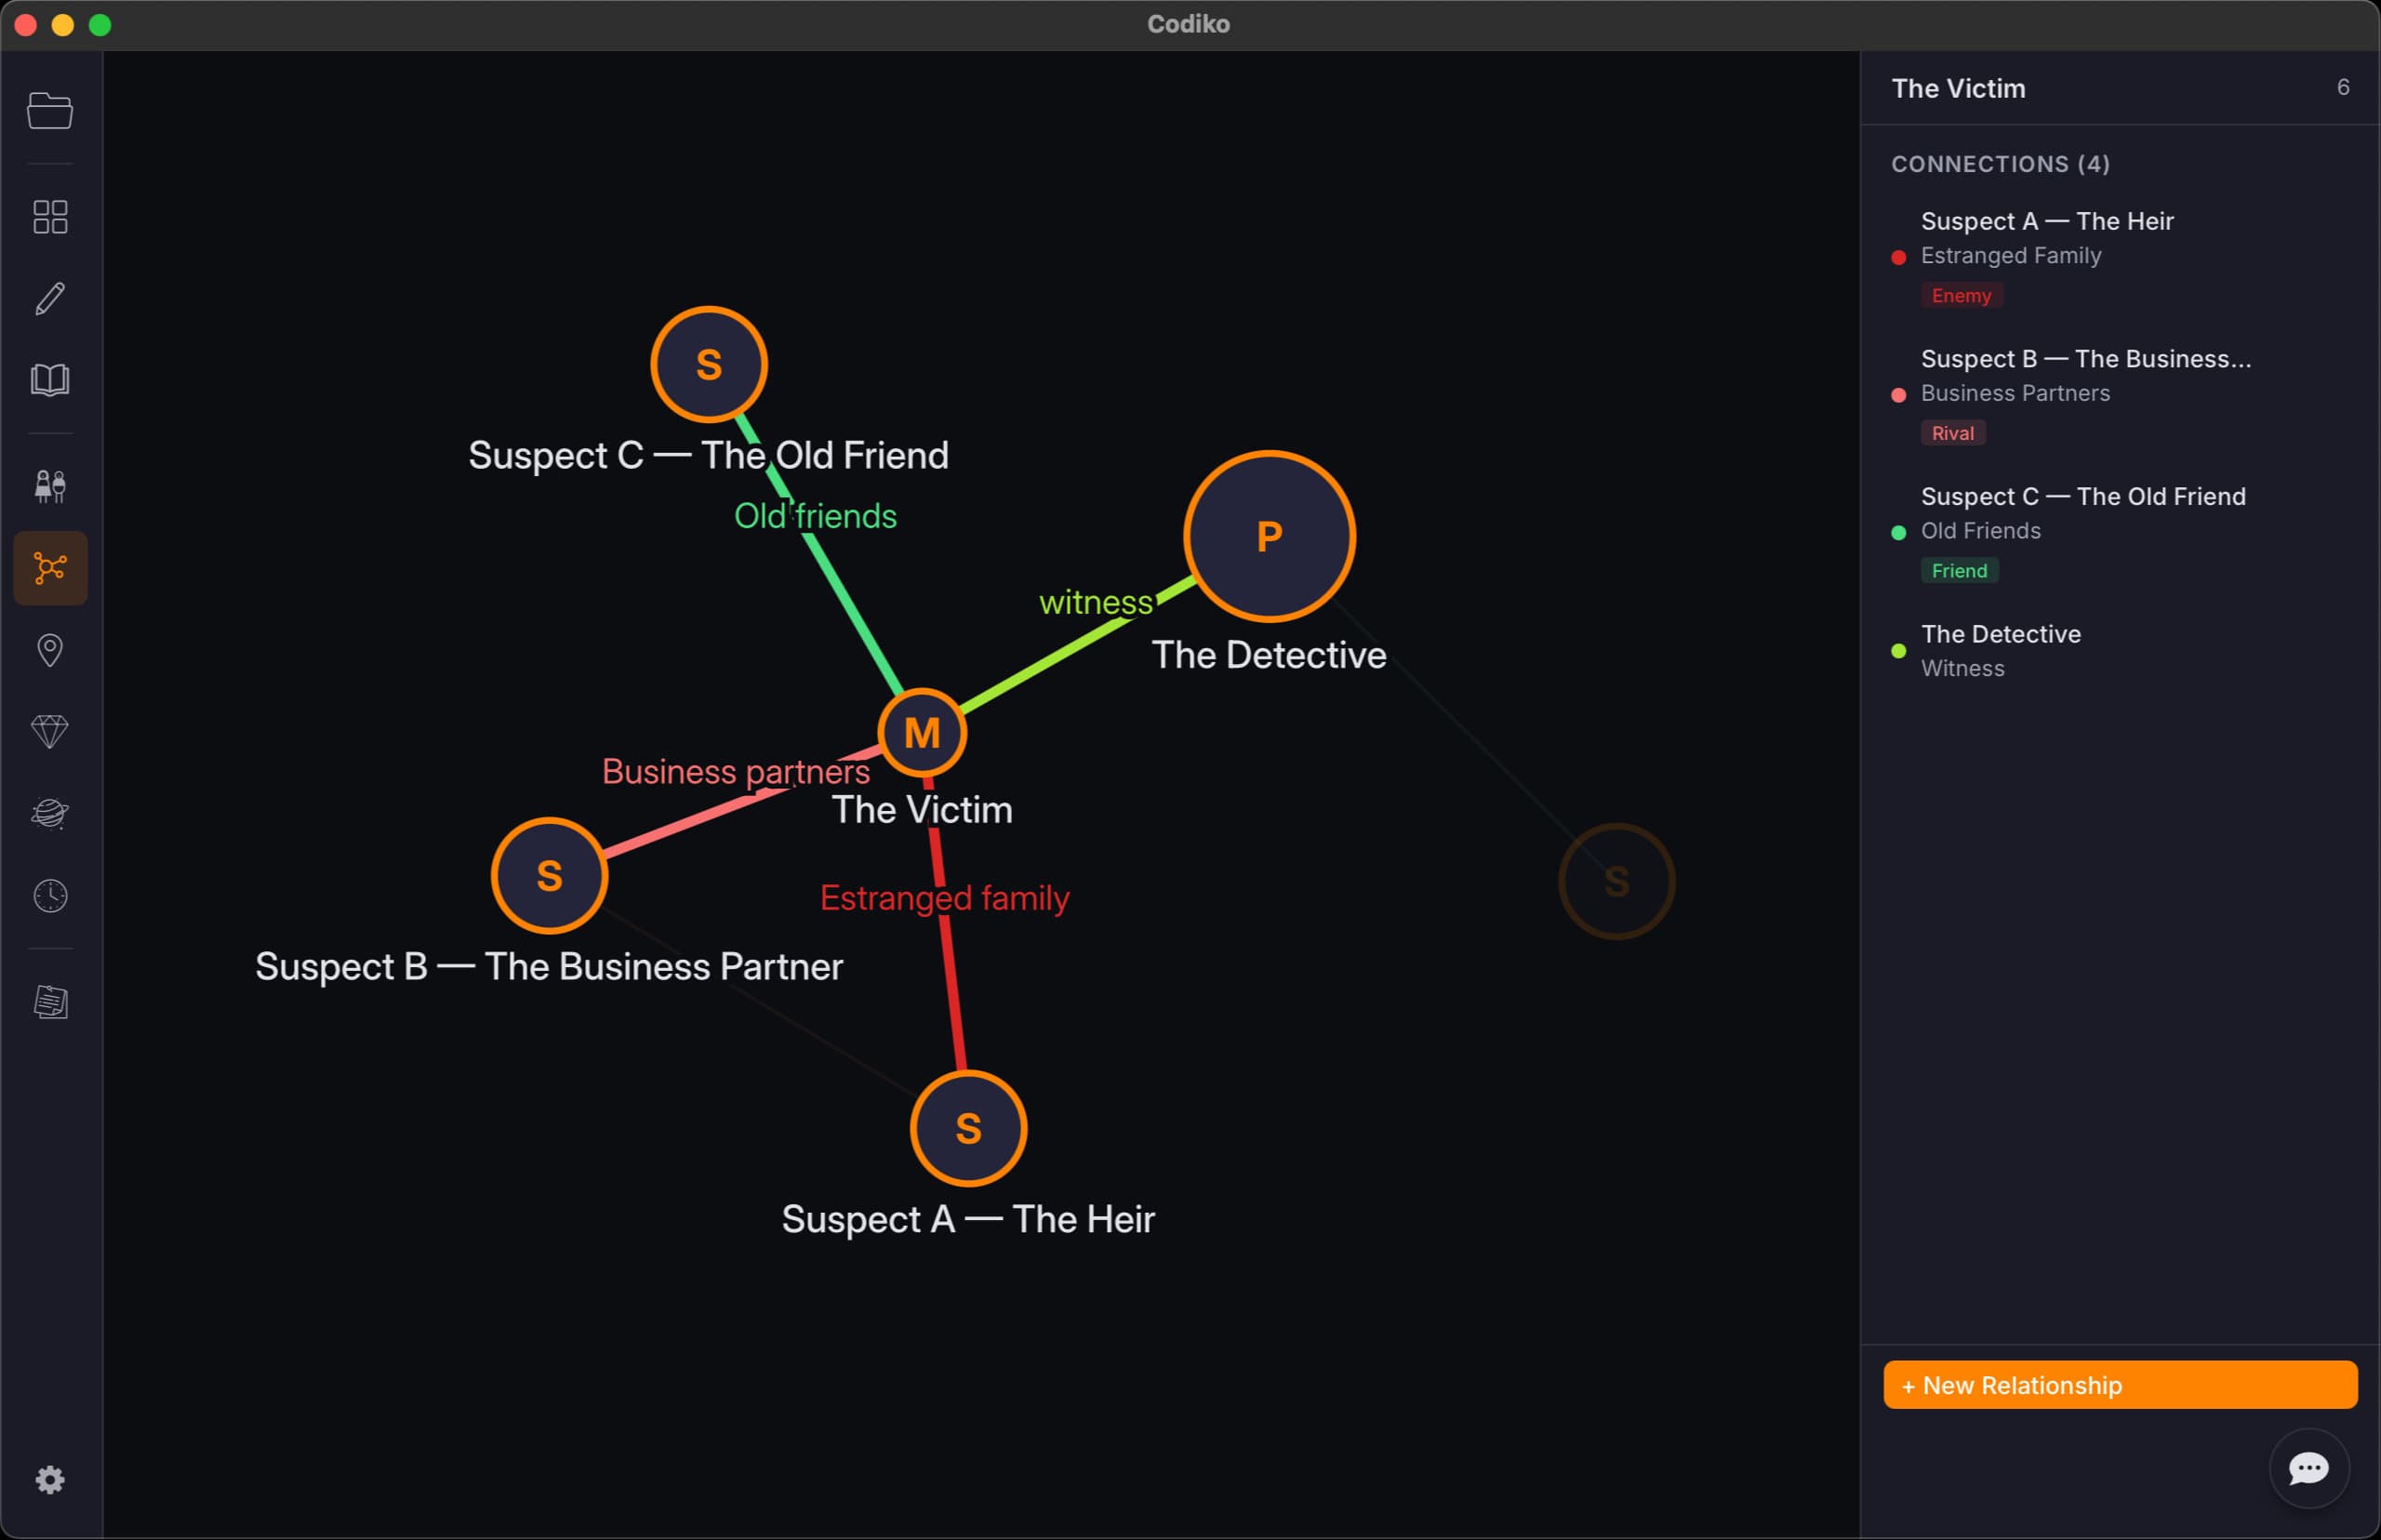Open the clock timeline icon
This screenshot has width=2381, height=1540.
point(50,896)
